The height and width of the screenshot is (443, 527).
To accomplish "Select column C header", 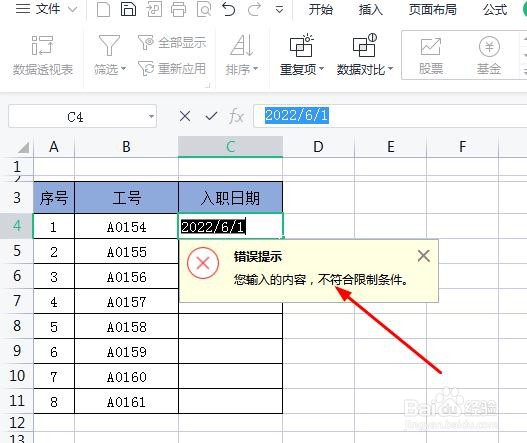I will [230, 147].
